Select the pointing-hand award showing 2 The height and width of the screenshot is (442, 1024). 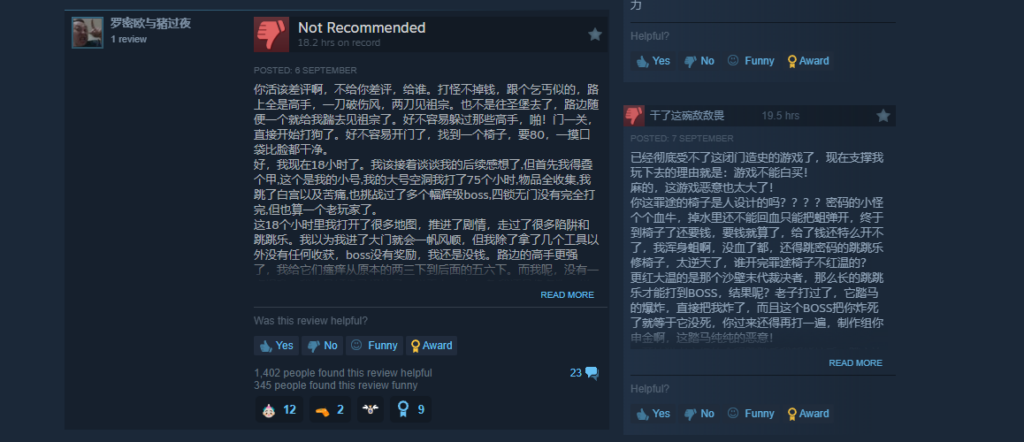(x=330, y=410)
